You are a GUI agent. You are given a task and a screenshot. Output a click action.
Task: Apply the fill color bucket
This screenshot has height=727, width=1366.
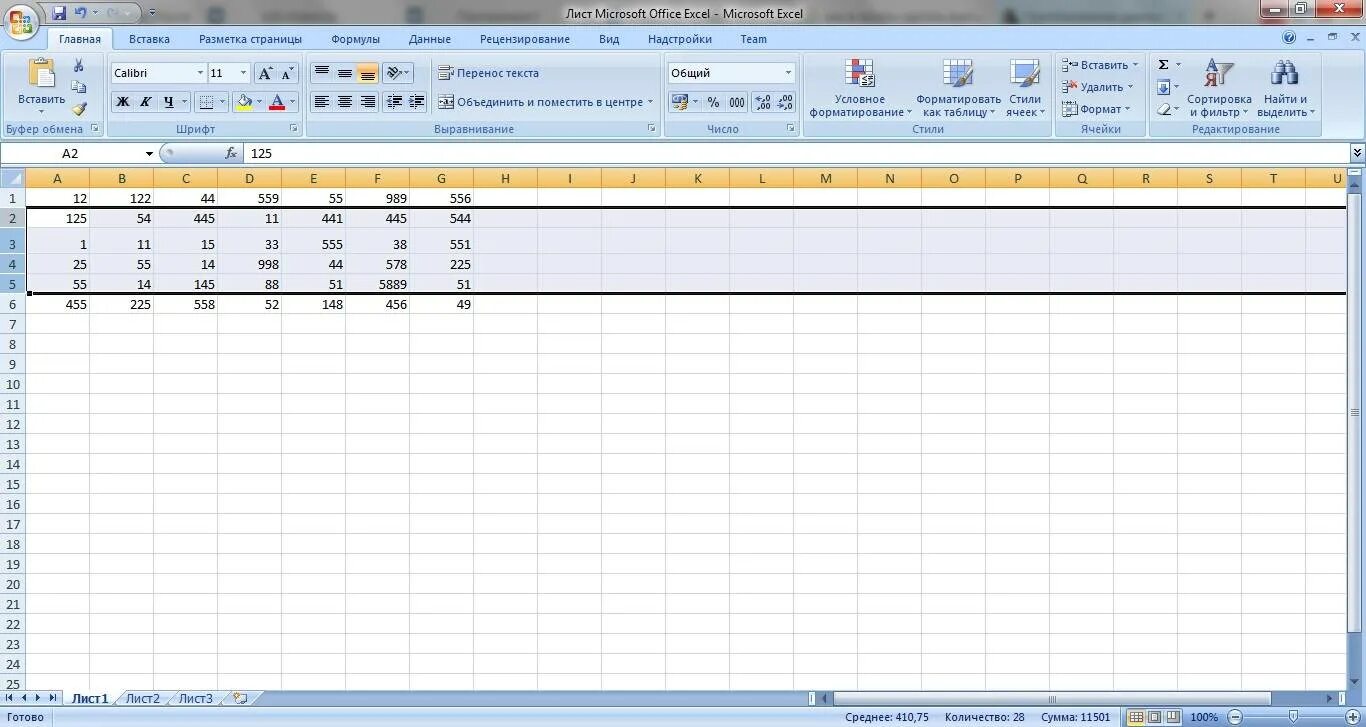(244, 102)
